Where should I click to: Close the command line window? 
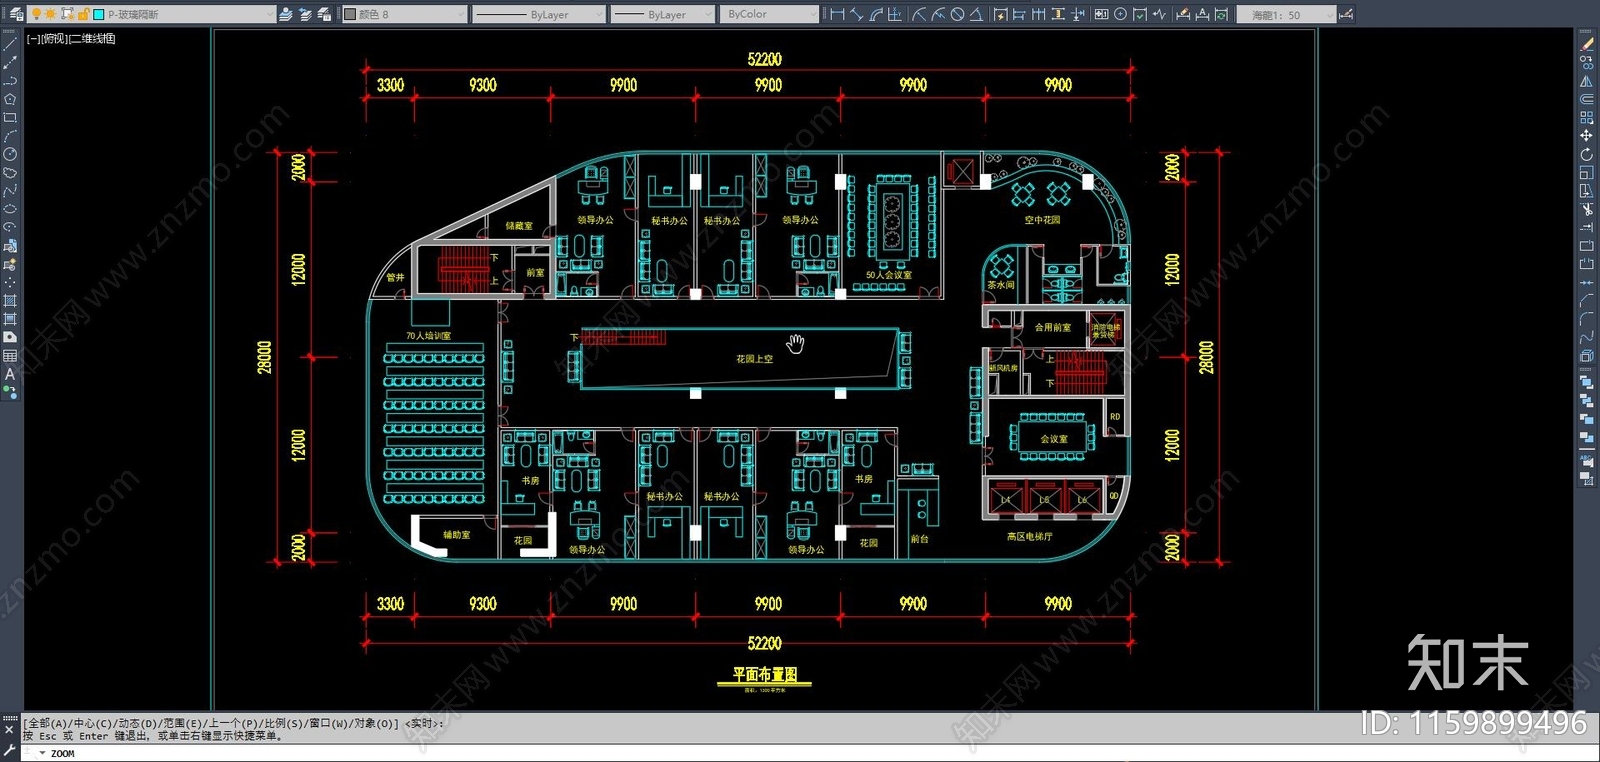pos(9,730)
